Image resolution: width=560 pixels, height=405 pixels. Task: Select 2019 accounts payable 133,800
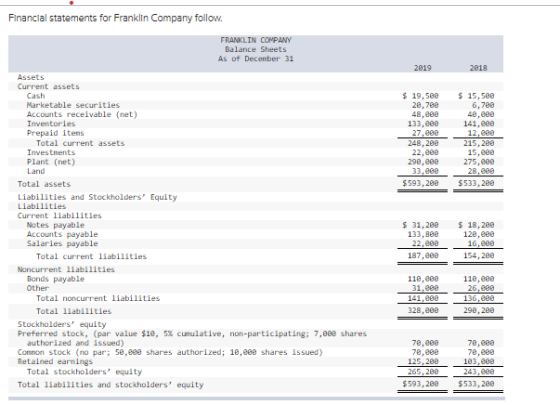click(x=423, y=234)
